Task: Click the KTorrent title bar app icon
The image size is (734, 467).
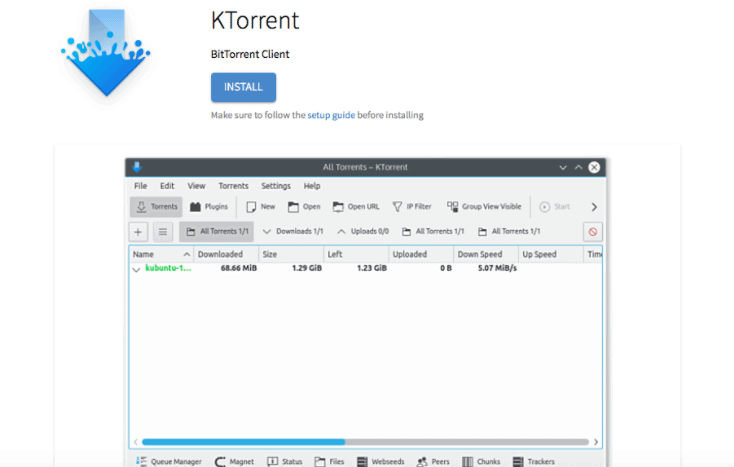Action: point(137,167)
